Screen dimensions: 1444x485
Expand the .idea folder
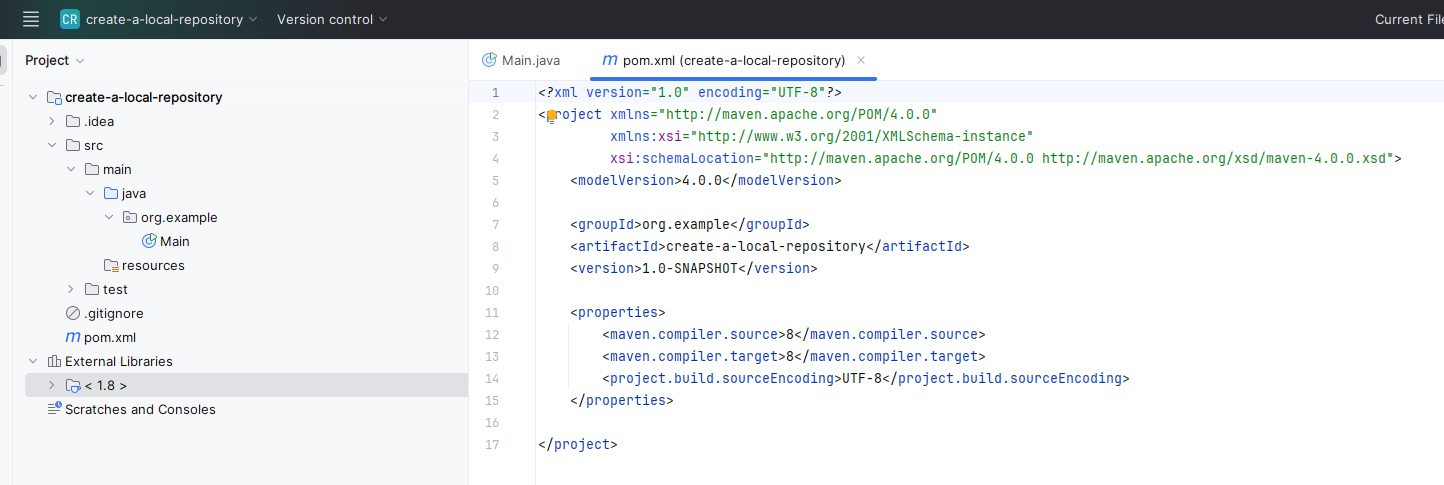pos(52,121)
